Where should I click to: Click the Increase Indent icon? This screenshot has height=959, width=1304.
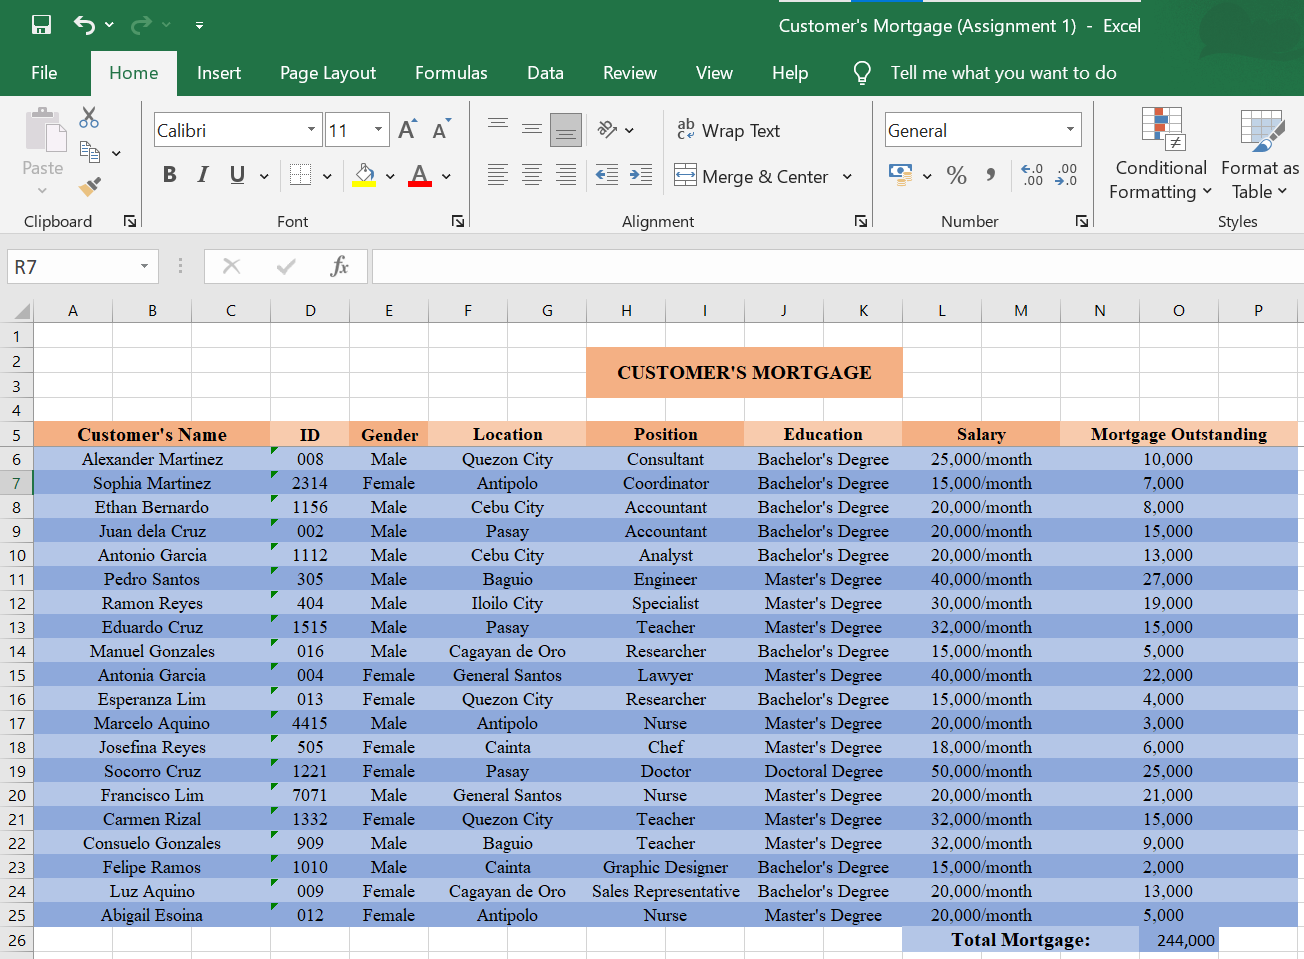641,175
